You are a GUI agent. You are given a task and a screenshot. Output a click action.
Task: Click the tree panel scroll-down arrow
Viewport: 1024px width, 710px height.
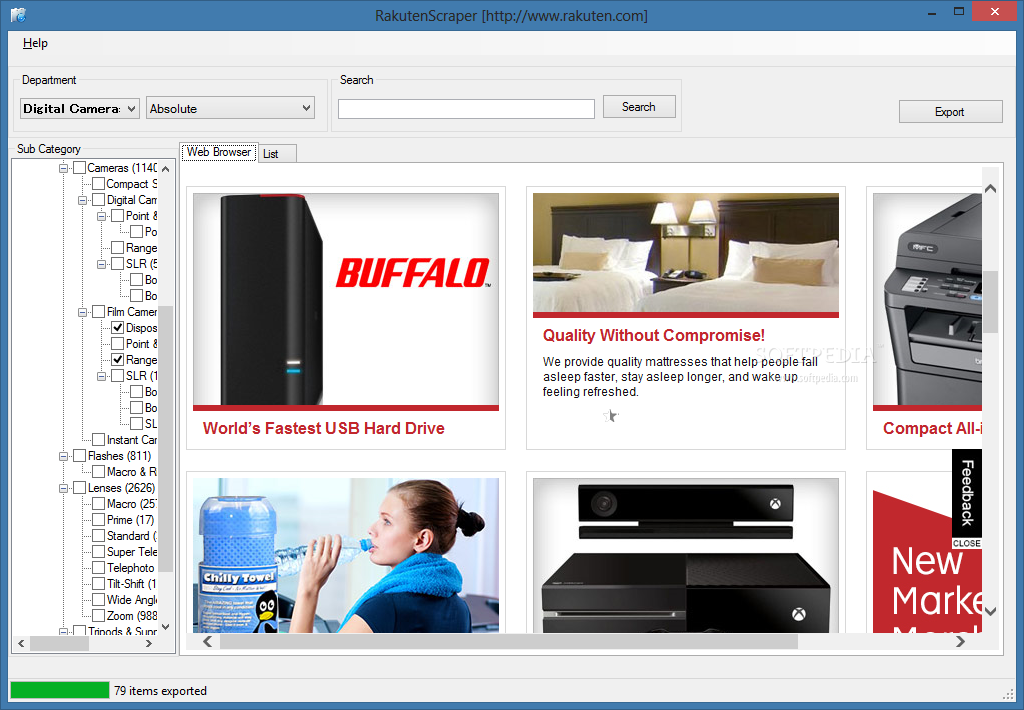(166, 627)
